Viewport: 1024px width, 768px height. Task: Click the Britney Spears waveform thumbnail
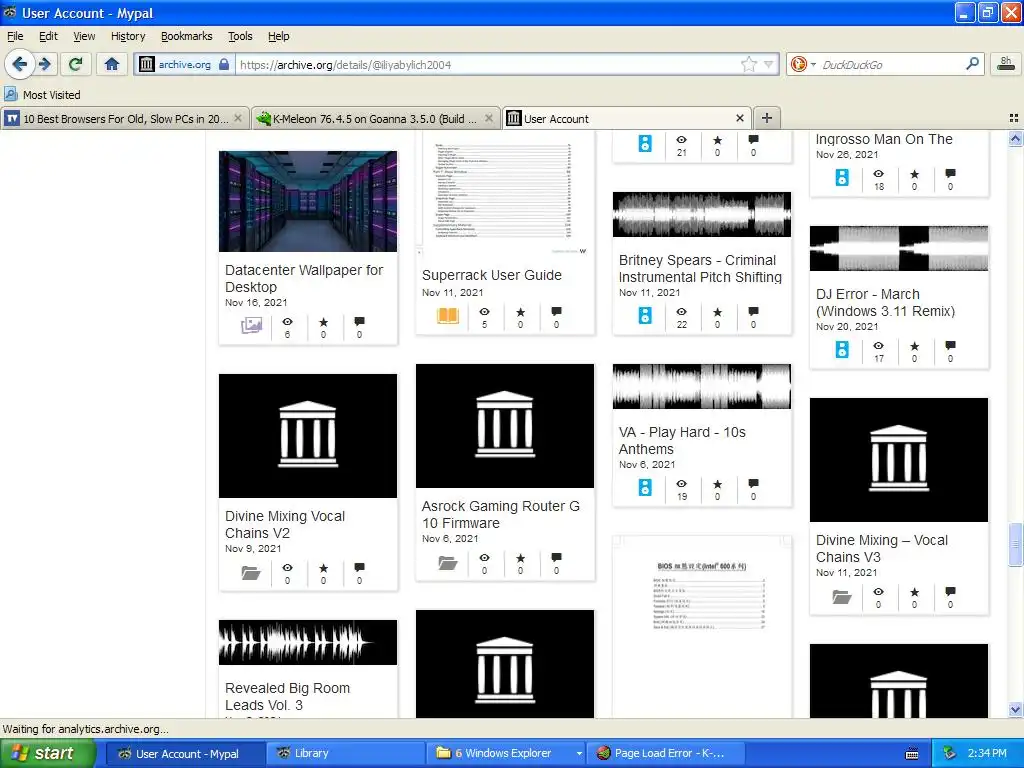(701, 214)
